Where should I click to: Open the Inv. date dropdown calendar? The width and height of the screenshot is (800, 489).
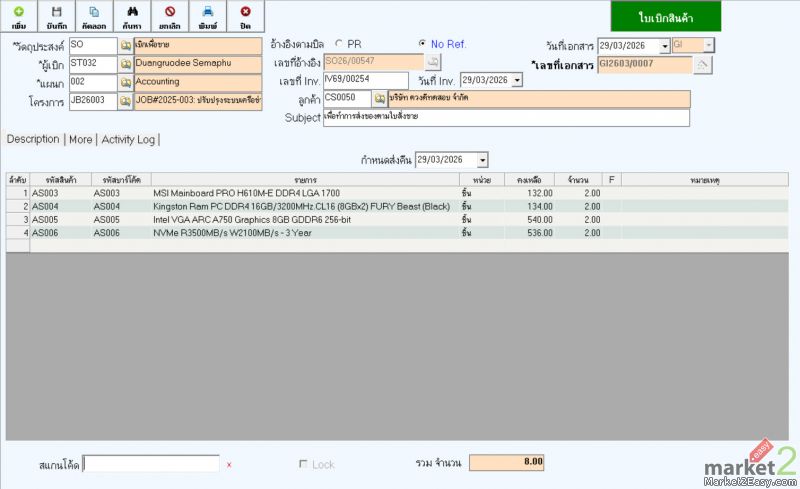click(516, 80)
